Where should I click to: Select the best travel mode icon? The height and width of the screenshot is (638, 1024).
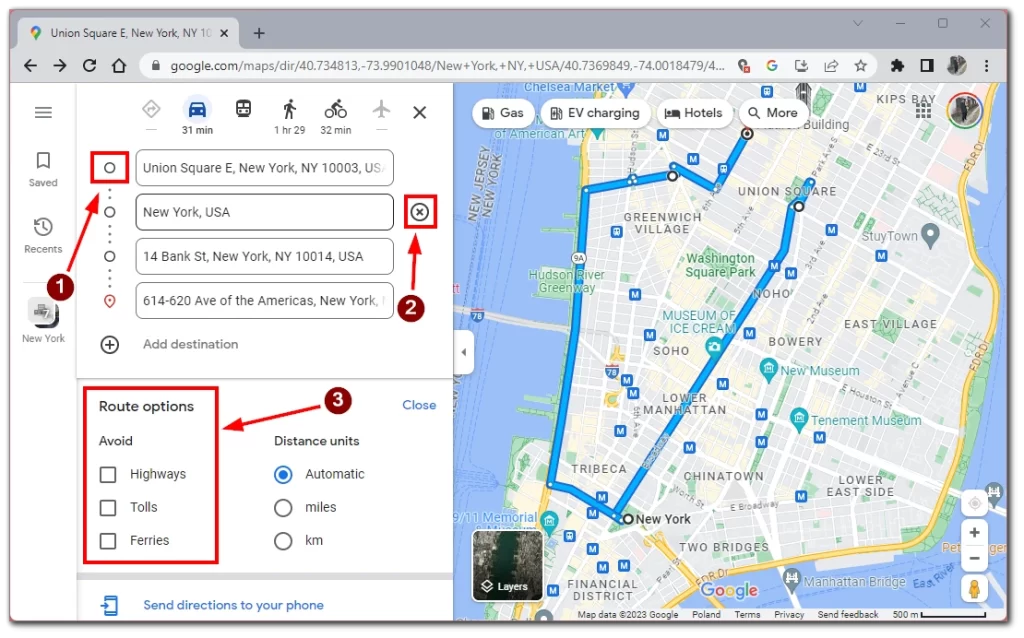coord(151,109)
